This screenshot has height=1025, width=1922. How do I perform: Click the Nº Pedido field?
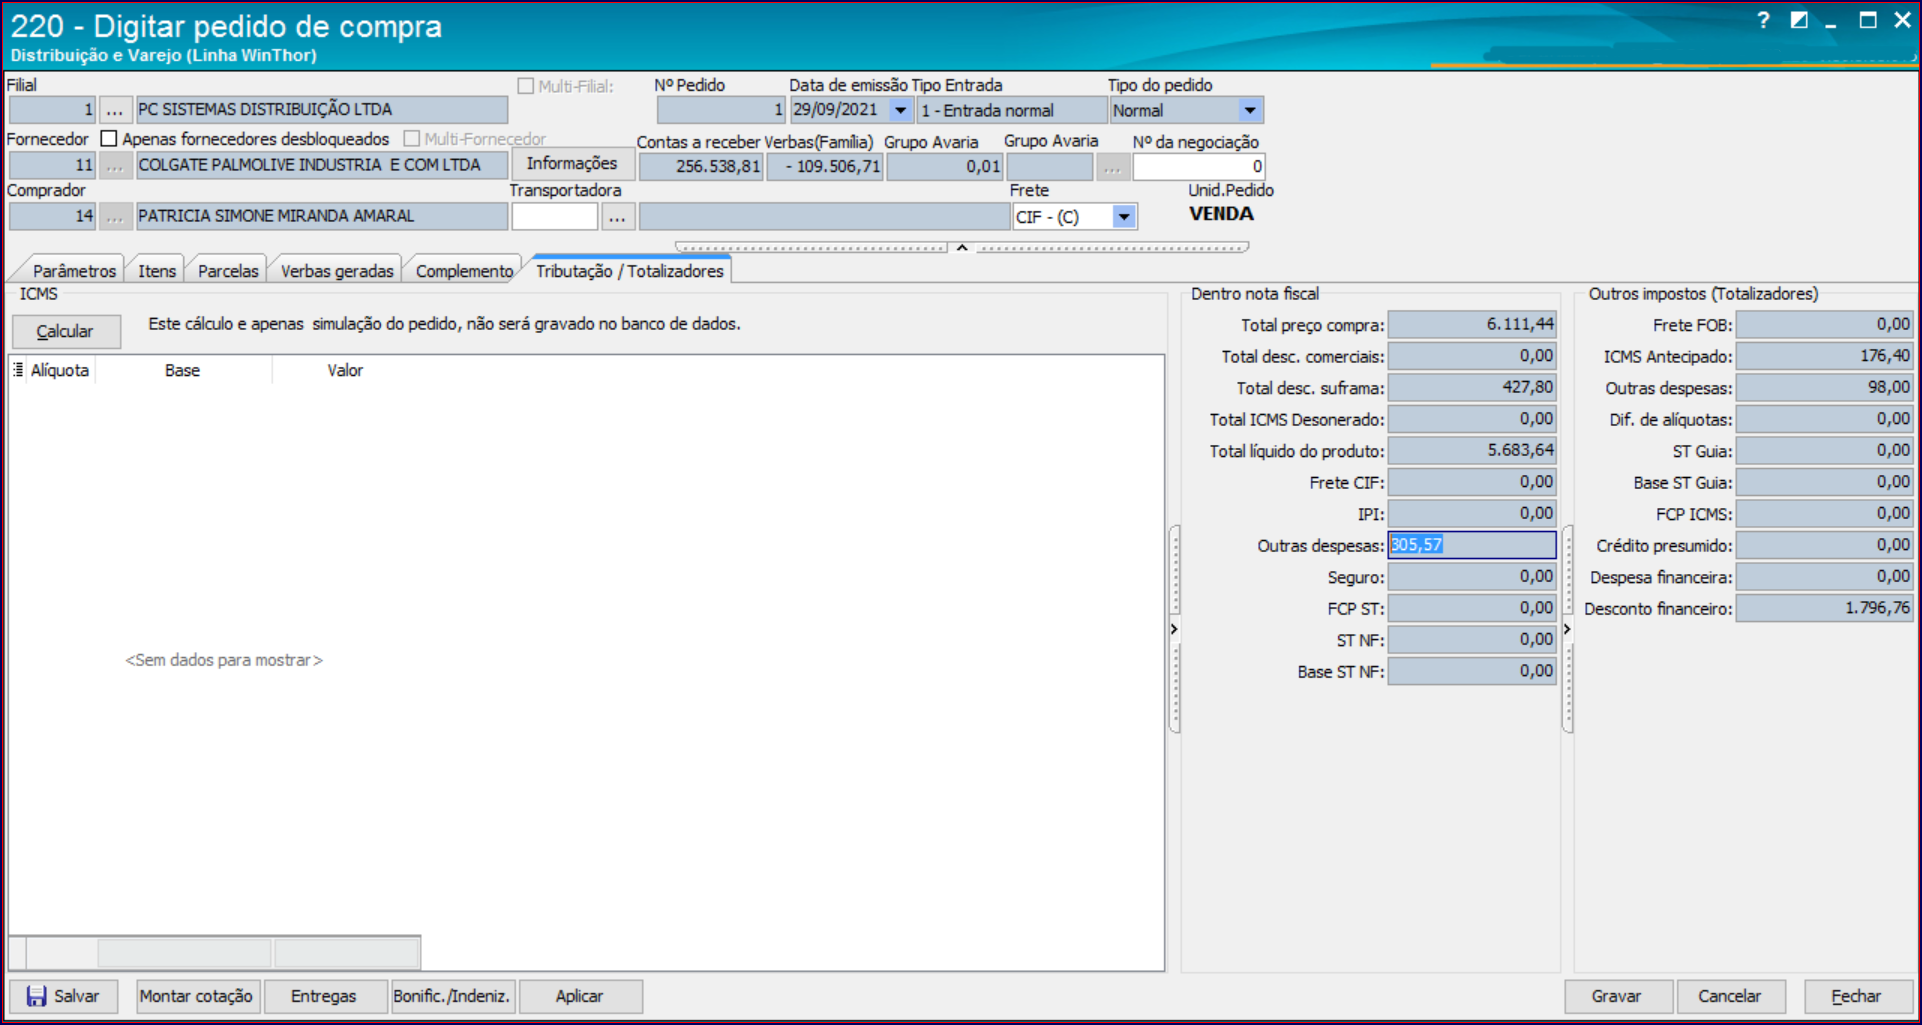tap(721, 110)
